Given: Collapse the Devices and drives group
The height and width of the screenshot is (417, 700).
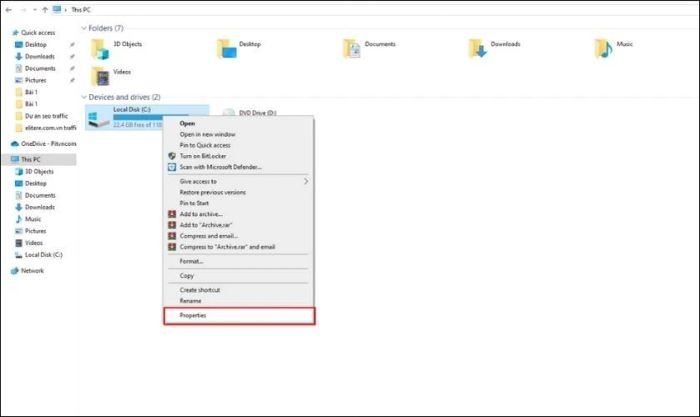Looking at the screenshot, I should [x=83, y=97].
